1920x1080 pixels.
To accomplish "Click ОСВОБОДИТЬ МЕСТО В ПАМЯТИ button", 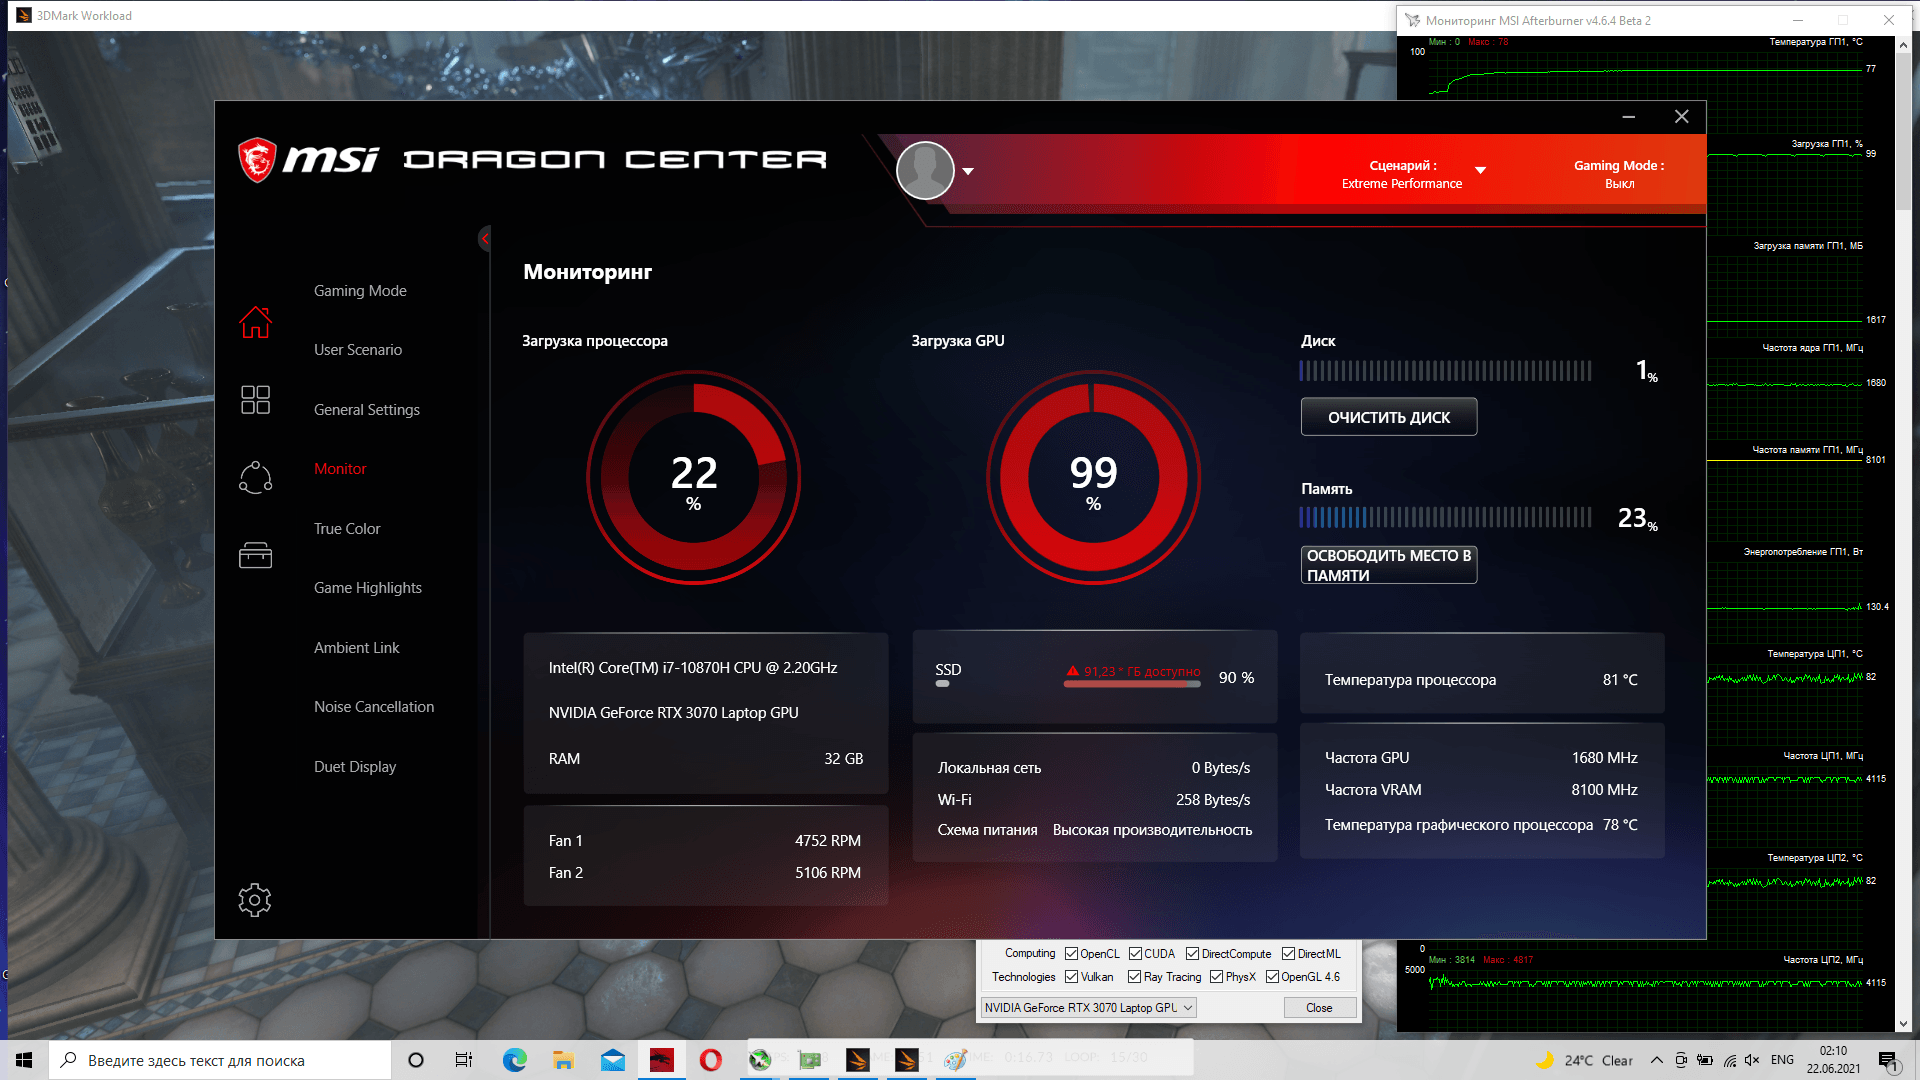I will click(x=1388, y=565).
